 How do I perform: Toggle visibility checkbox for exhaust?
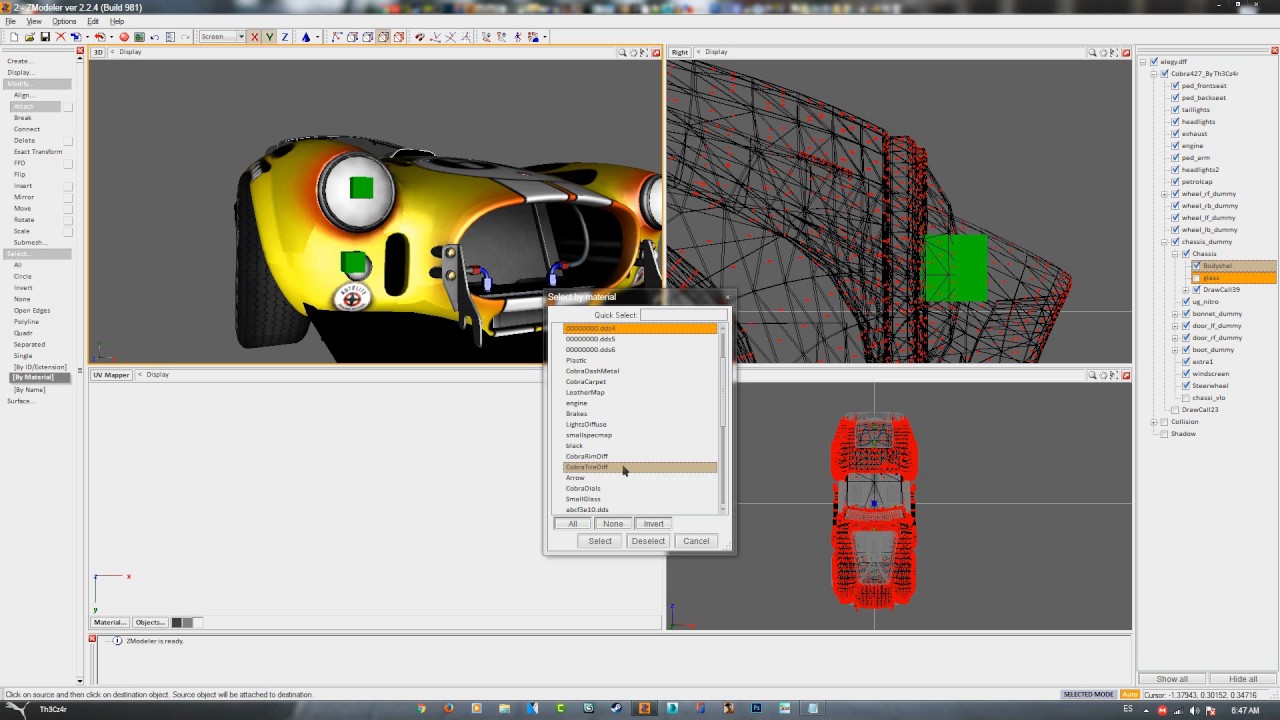tap(1175, 134)
